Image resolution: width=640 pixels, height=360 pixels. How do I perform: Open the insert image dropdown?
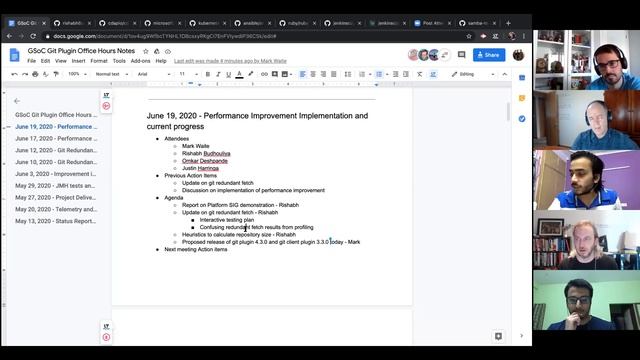tap(287, 74)
